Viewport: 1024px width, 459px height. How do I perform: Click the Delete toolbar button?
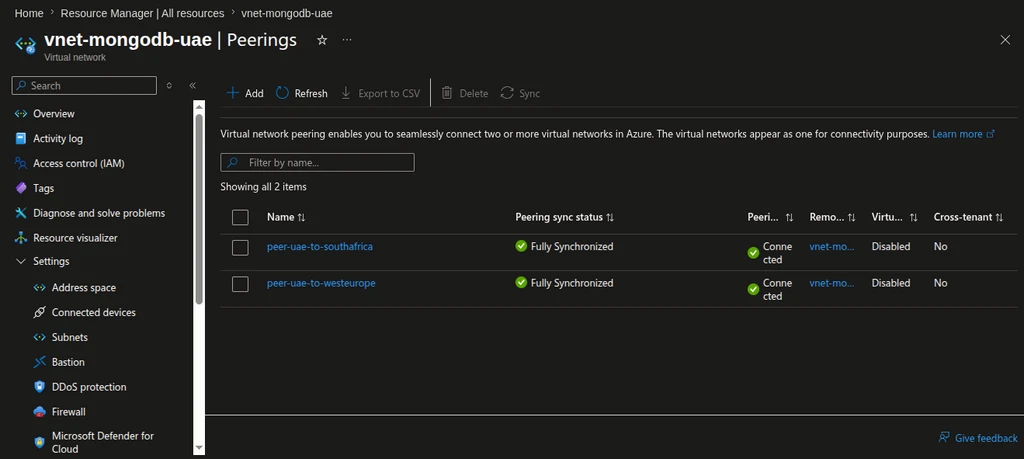(465, 93)
